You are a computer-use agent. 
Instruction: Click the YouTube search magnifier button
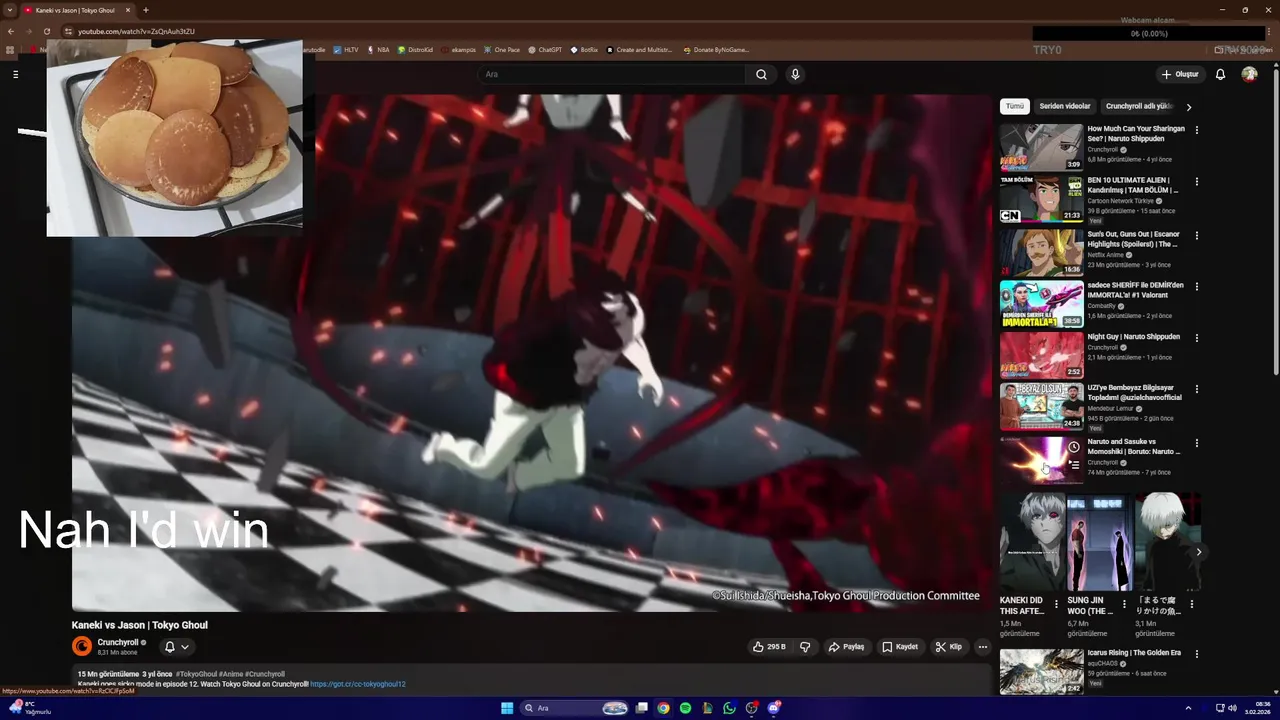coord(761,74)
